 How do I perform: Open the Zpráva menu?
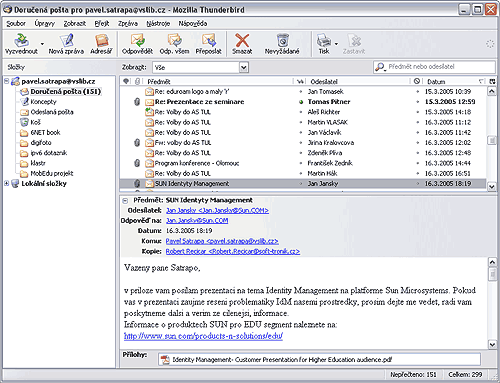click(128, 23)
